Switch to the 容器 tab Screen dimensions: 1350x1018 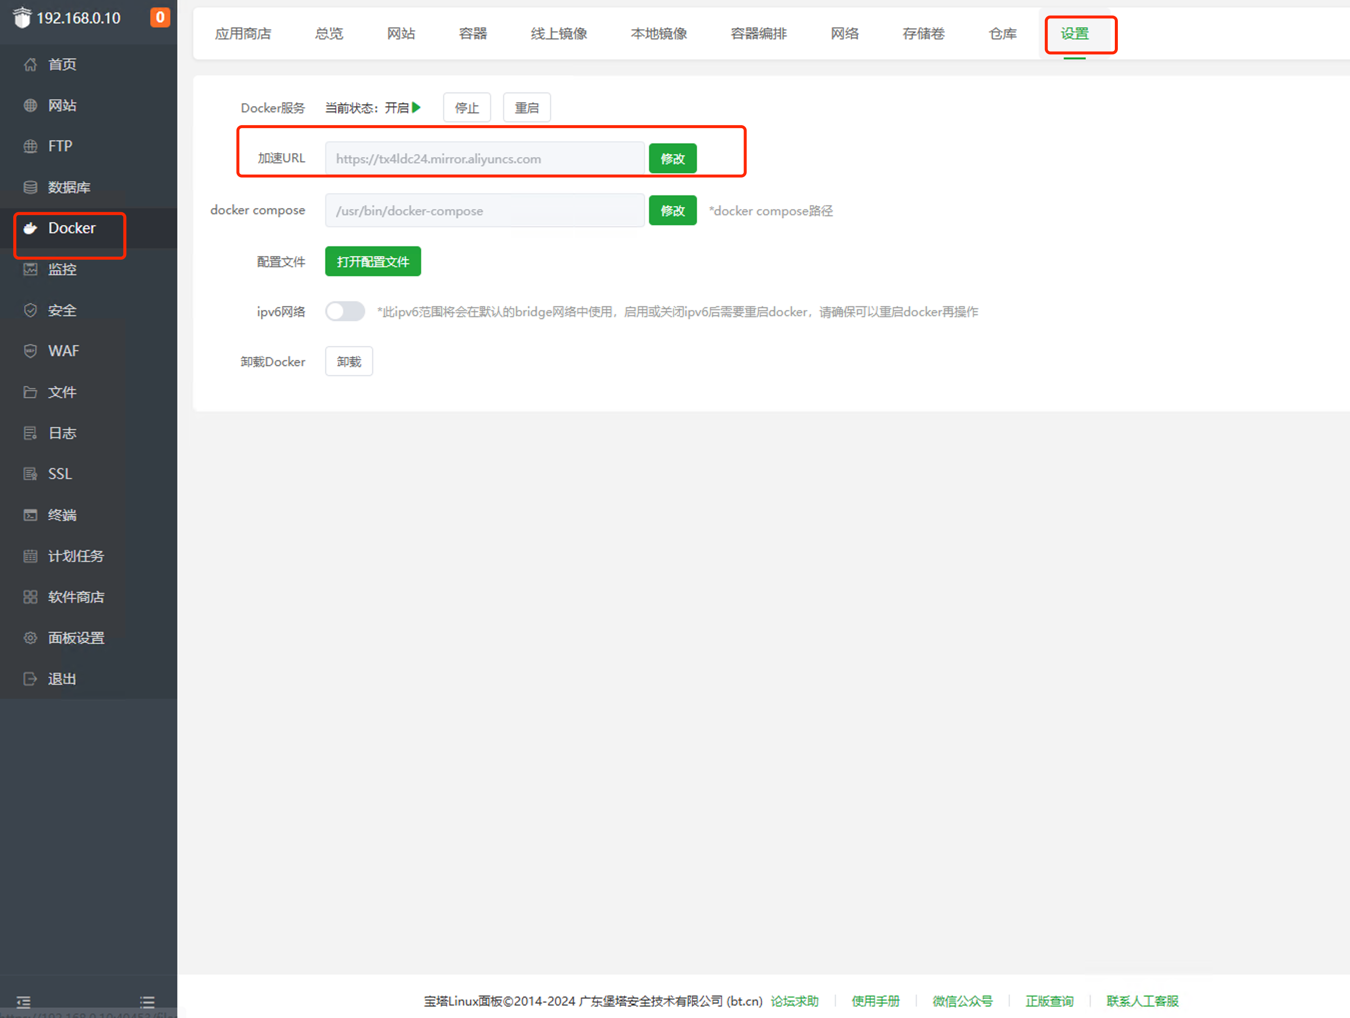tap(472, 34)
